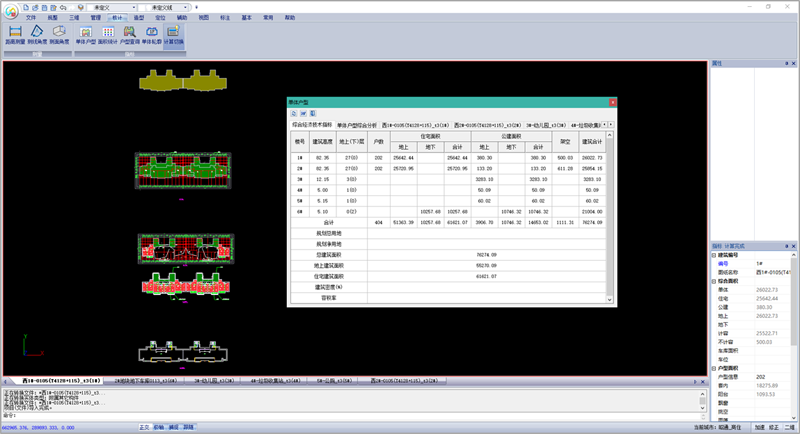Screen dimensions: 800x434
Task: Click the application logo button at top-left
Action: tap(9, 9)
